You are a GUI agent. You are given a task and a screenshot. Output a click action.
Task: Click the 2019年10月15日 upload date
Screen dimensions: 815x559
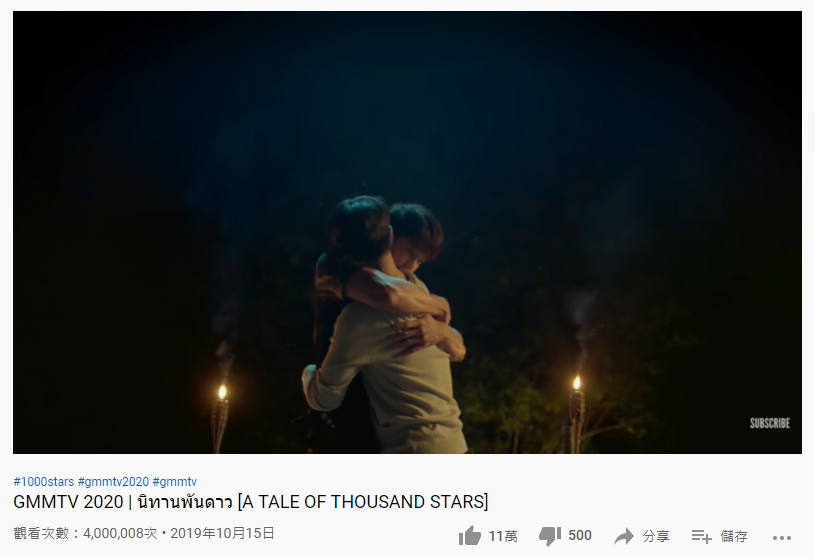pyautogui.click(x=222, y=534)
